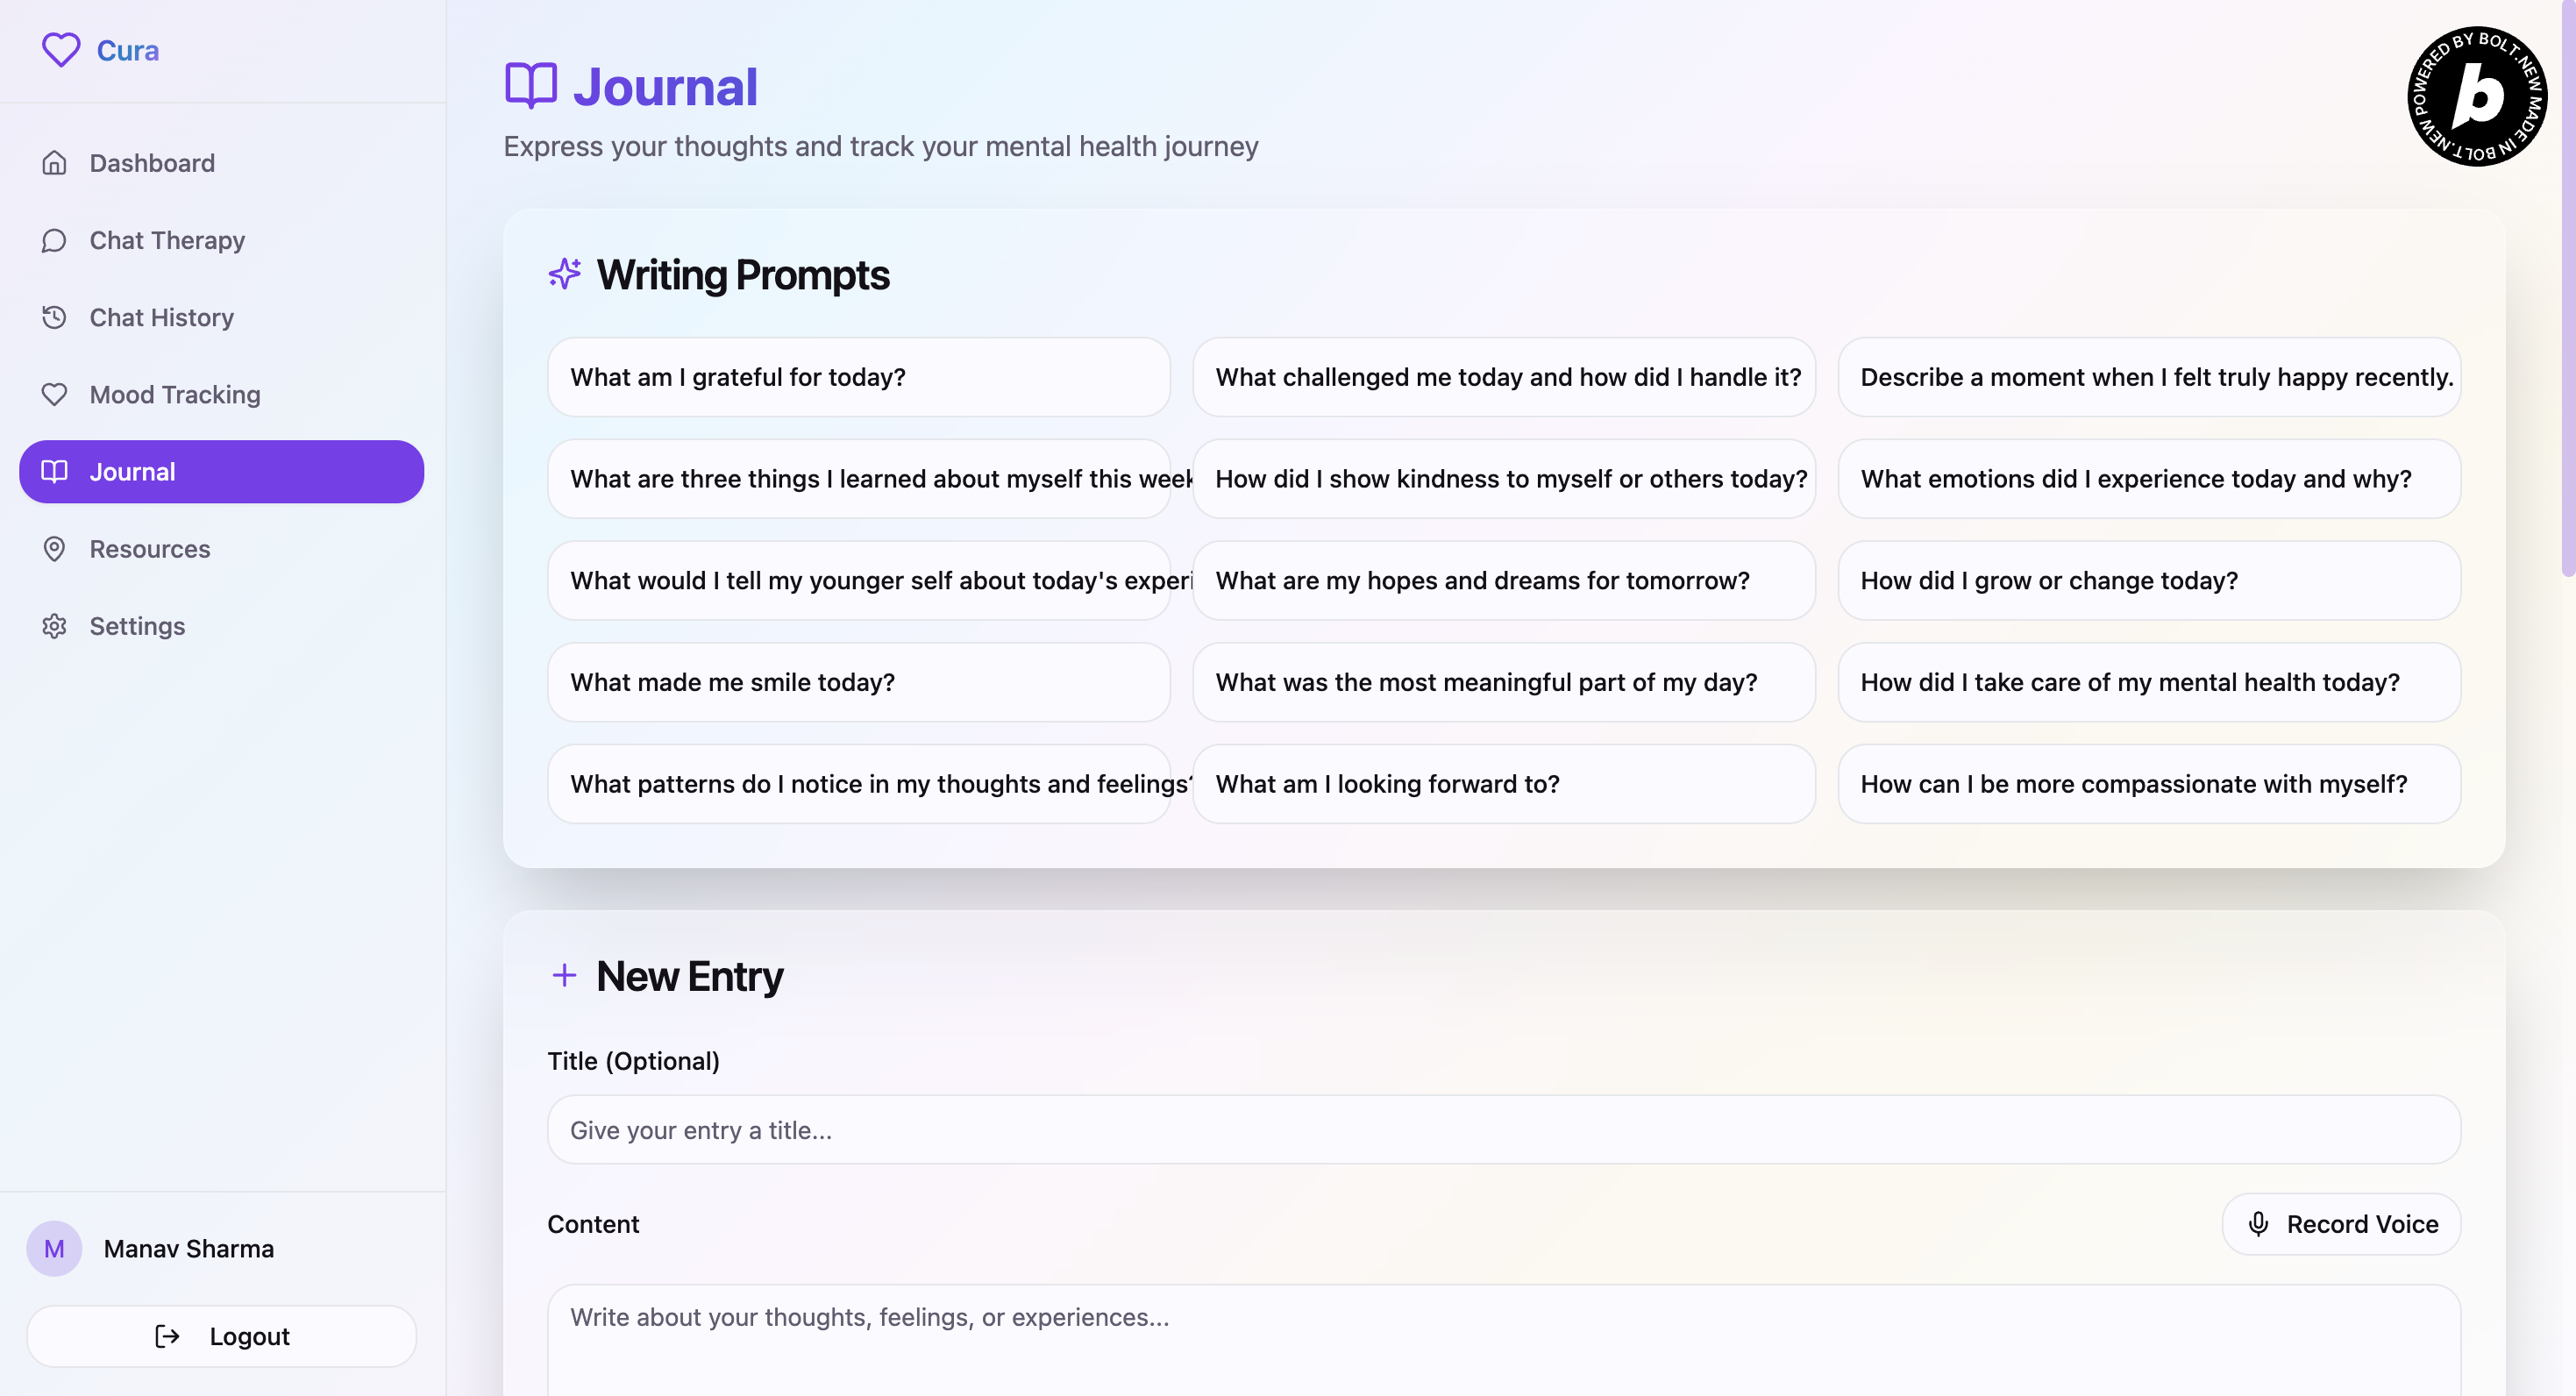2576x1396 pixels.
Task: Click the Cura heart logo icon
Action: tap(60, 50)
